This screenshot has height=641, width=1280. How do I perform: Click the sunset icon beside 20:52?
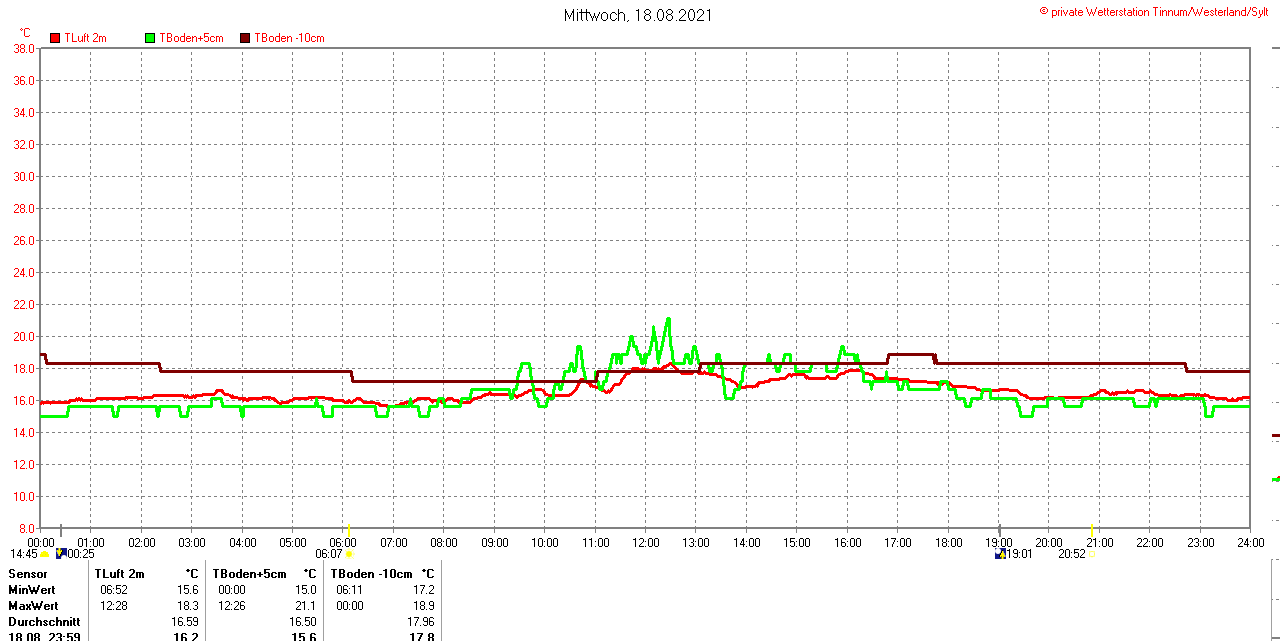tap(1092, 554)
